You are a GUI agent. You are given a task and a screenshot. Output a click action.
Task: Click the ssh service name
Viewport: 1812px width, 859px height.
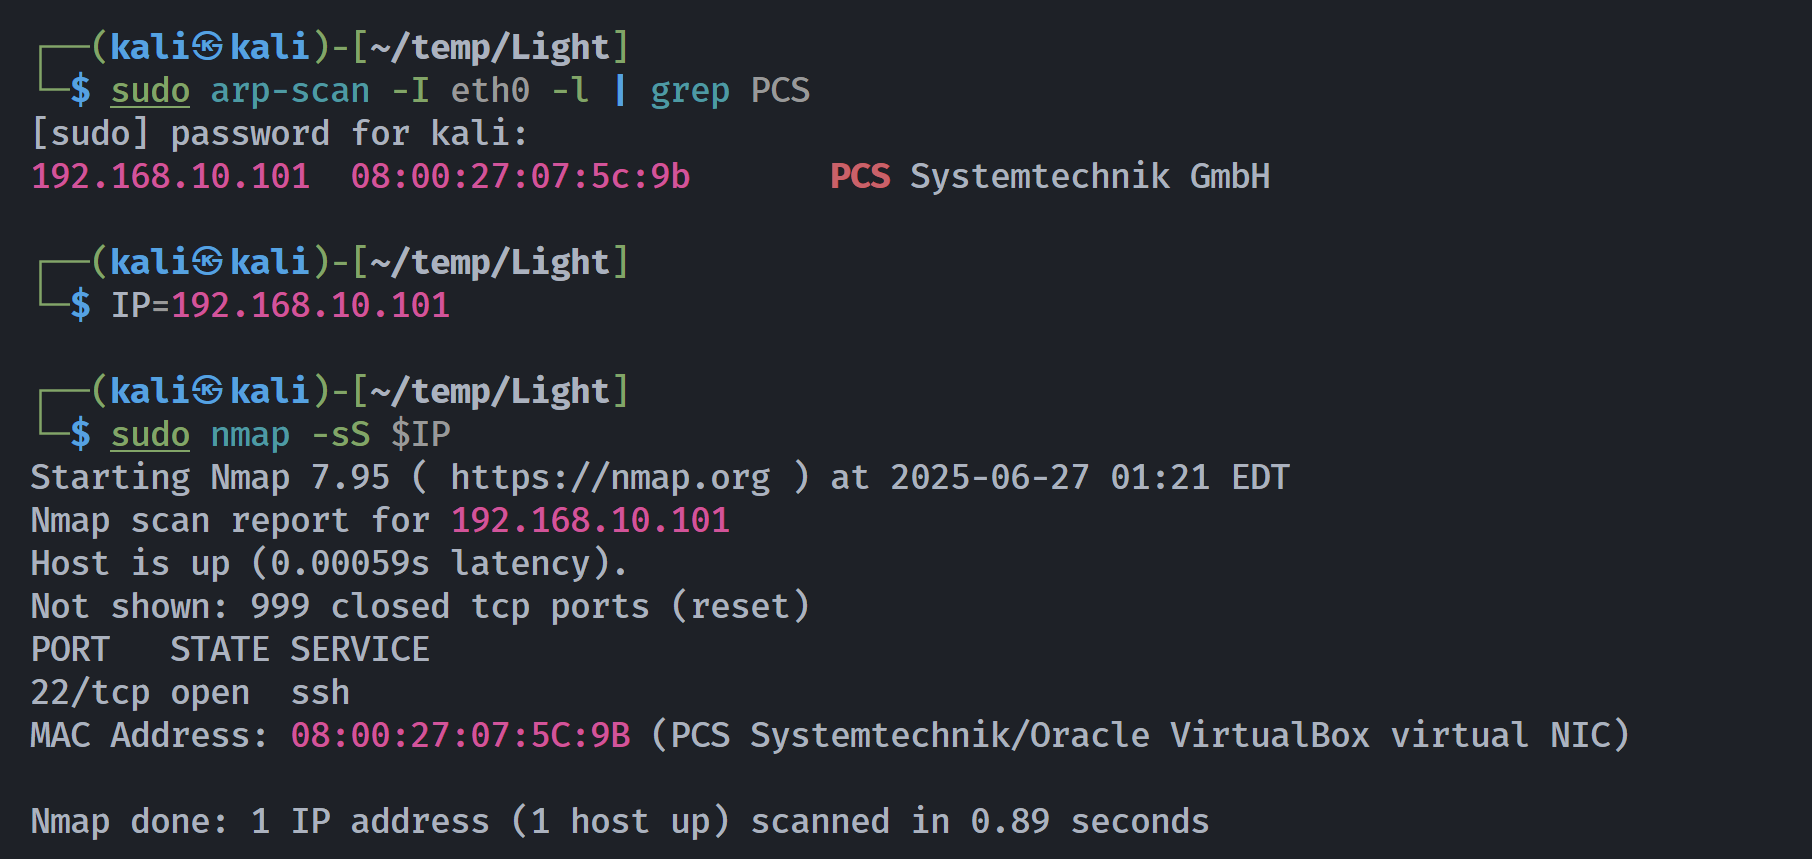click(320, 692)
